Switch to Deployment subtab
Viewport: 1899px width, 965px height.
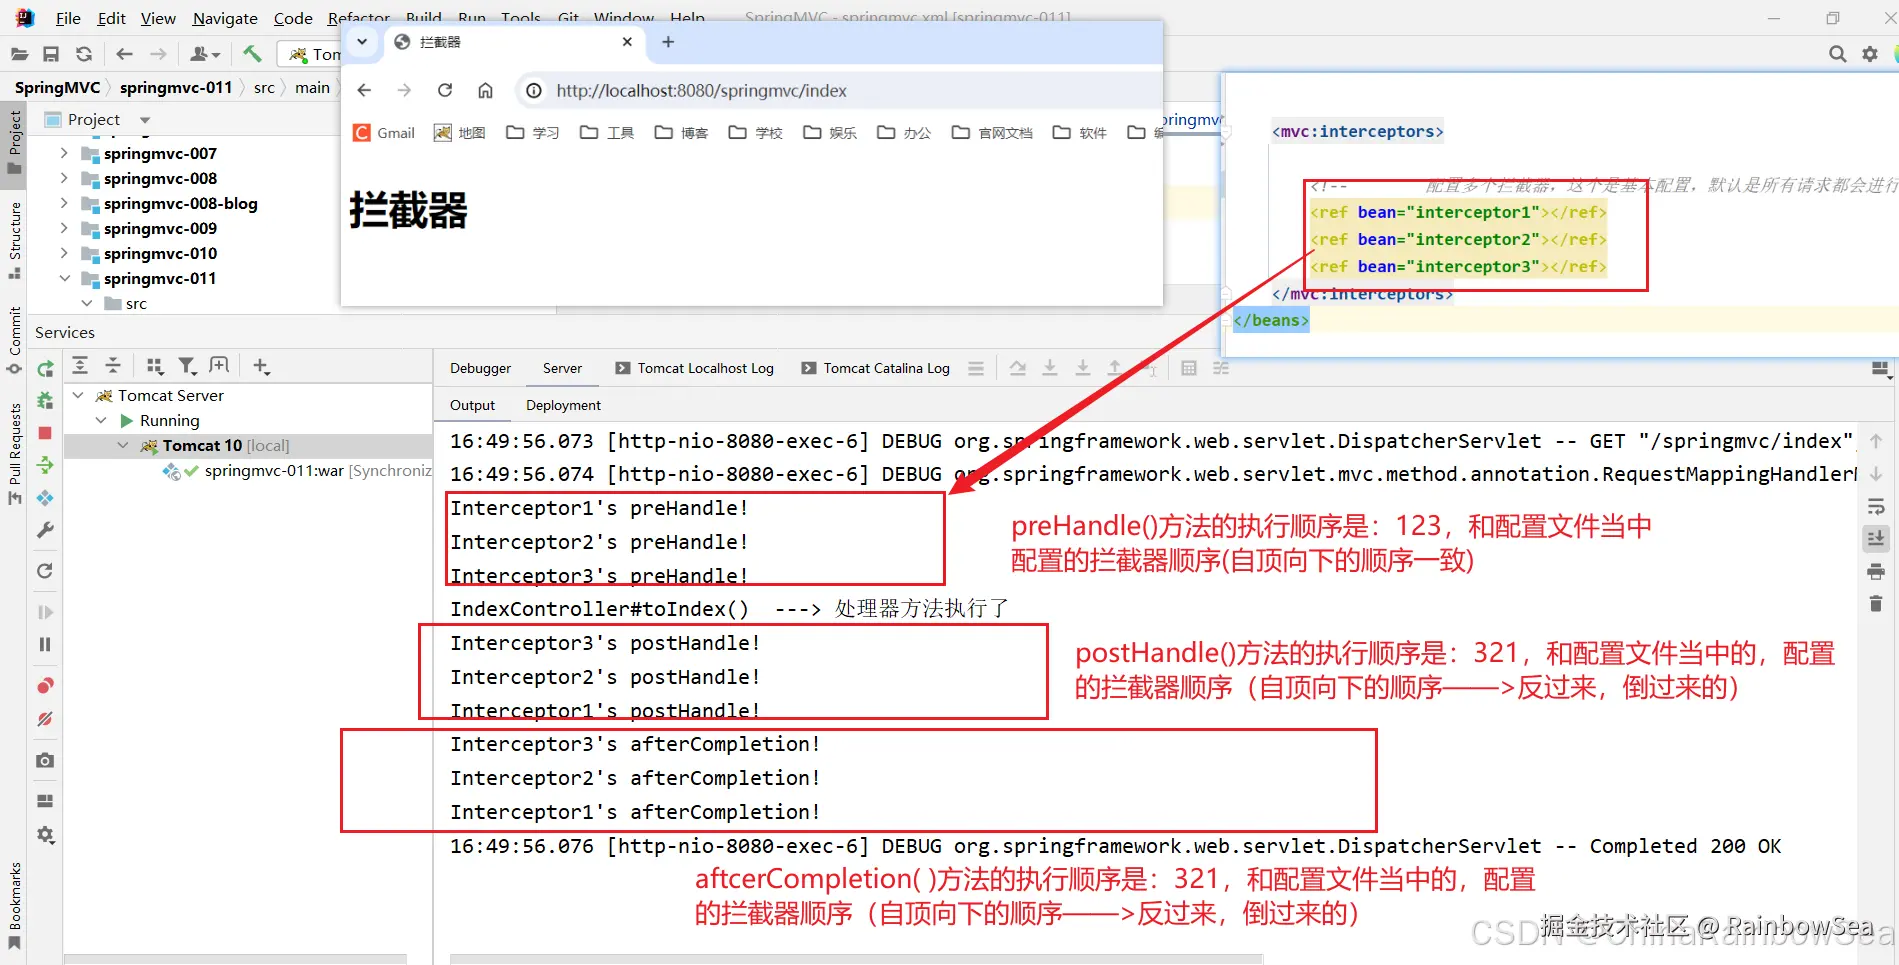pos(563,405)
